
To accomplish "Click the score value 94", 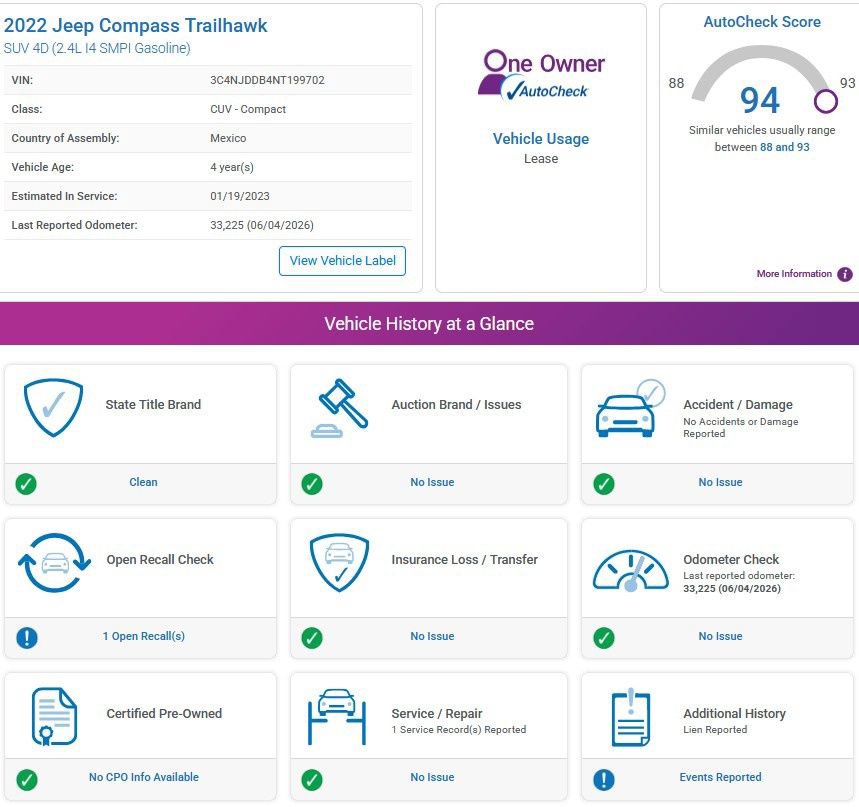I will pos(759,100).
